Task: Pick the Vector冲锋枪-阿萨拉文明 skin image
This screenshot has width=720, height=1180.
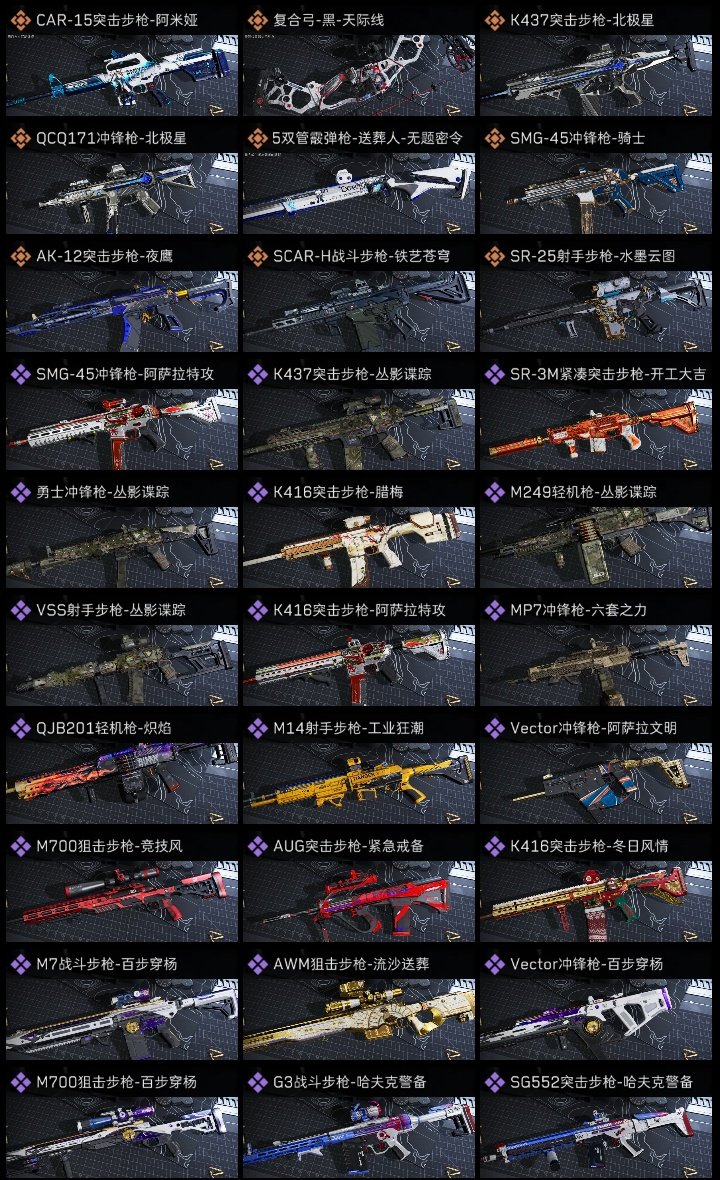Action: tap(596, 783)
